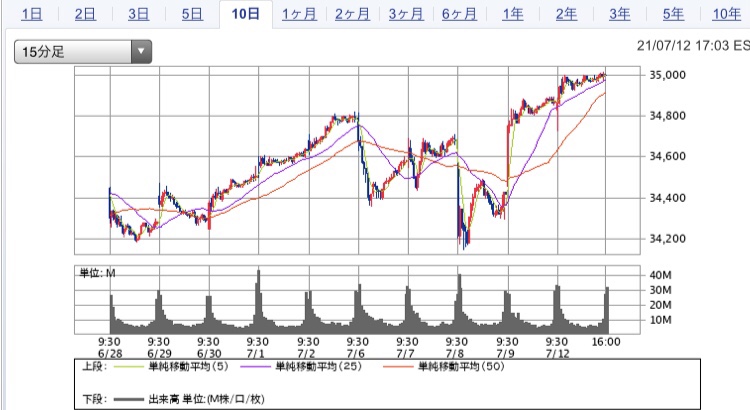Select the 2日 period tab
This screenshot has width=750, height=410.
(85, 14)
